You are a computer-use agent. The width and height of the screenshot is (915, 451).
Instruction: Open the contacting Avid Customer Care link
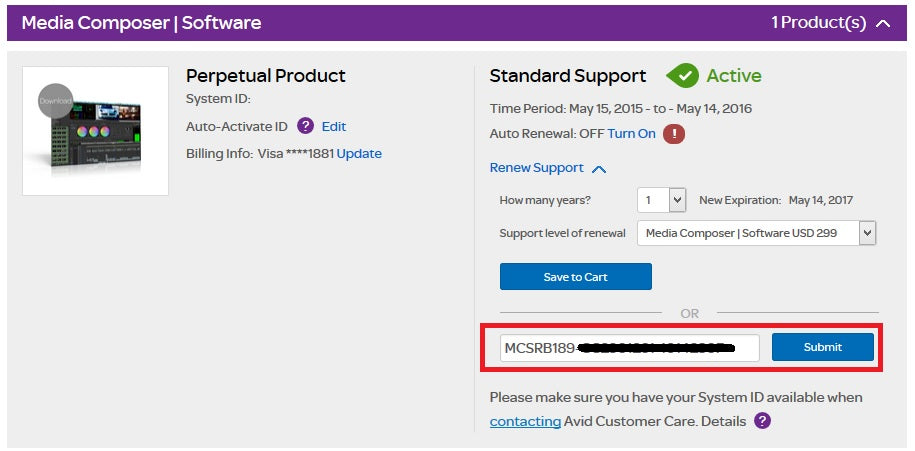(525, 421)
